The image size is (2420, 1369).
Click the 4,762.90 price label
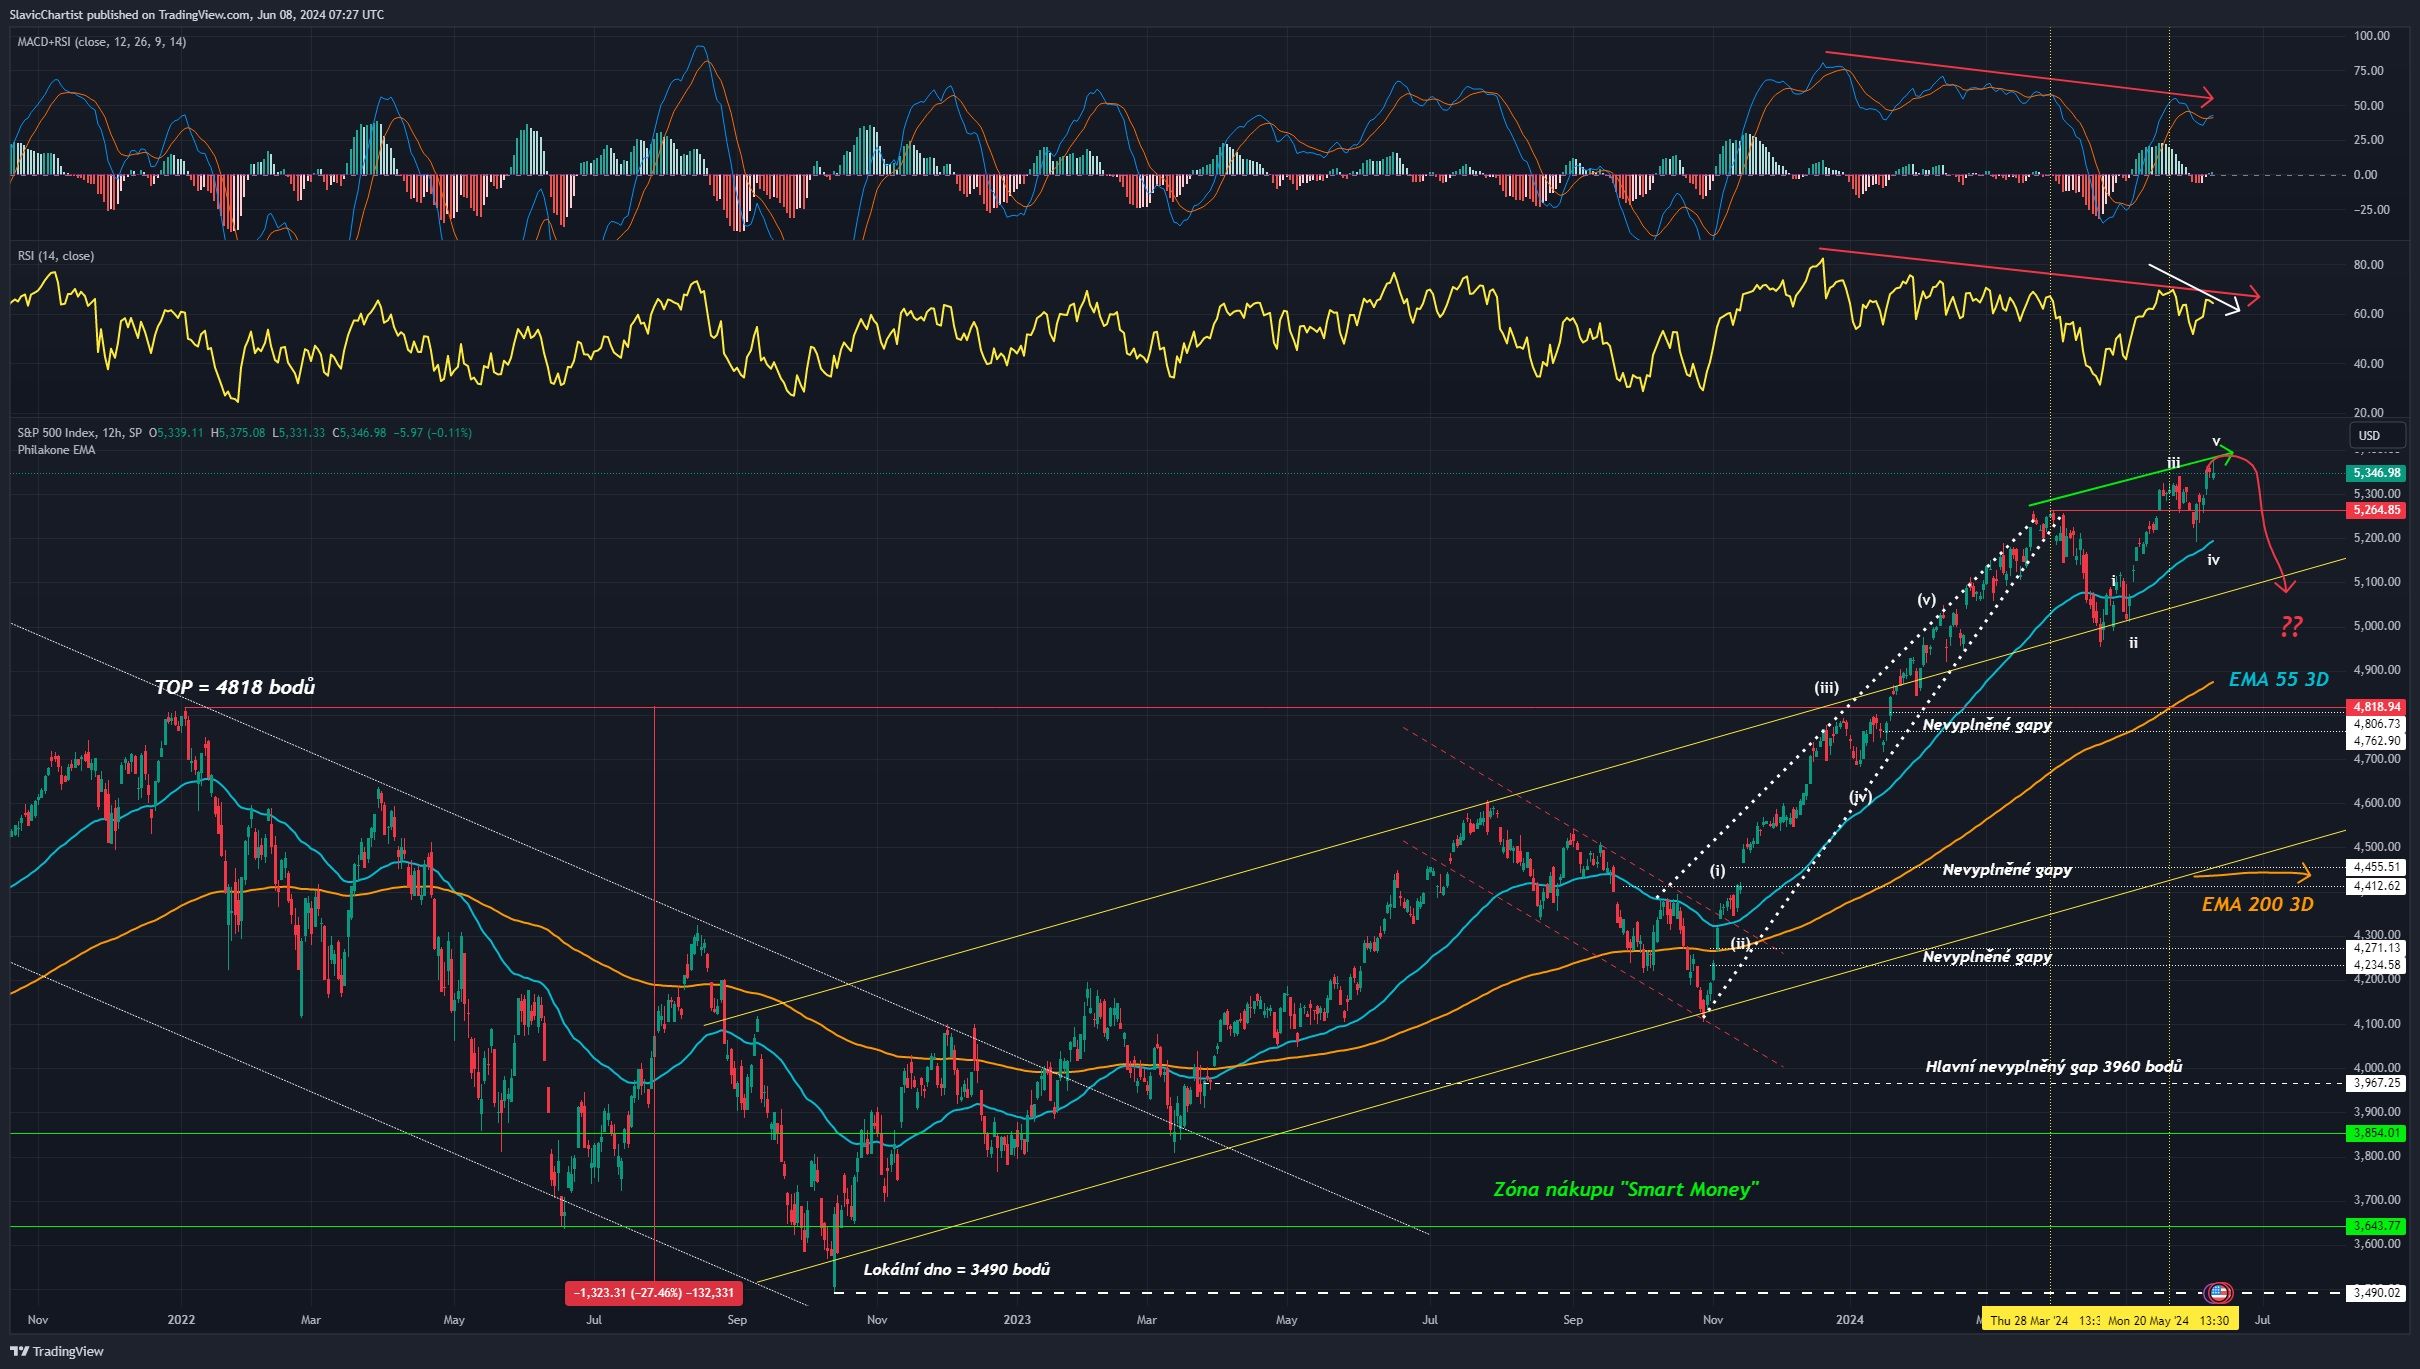(x=2376, y=741)
